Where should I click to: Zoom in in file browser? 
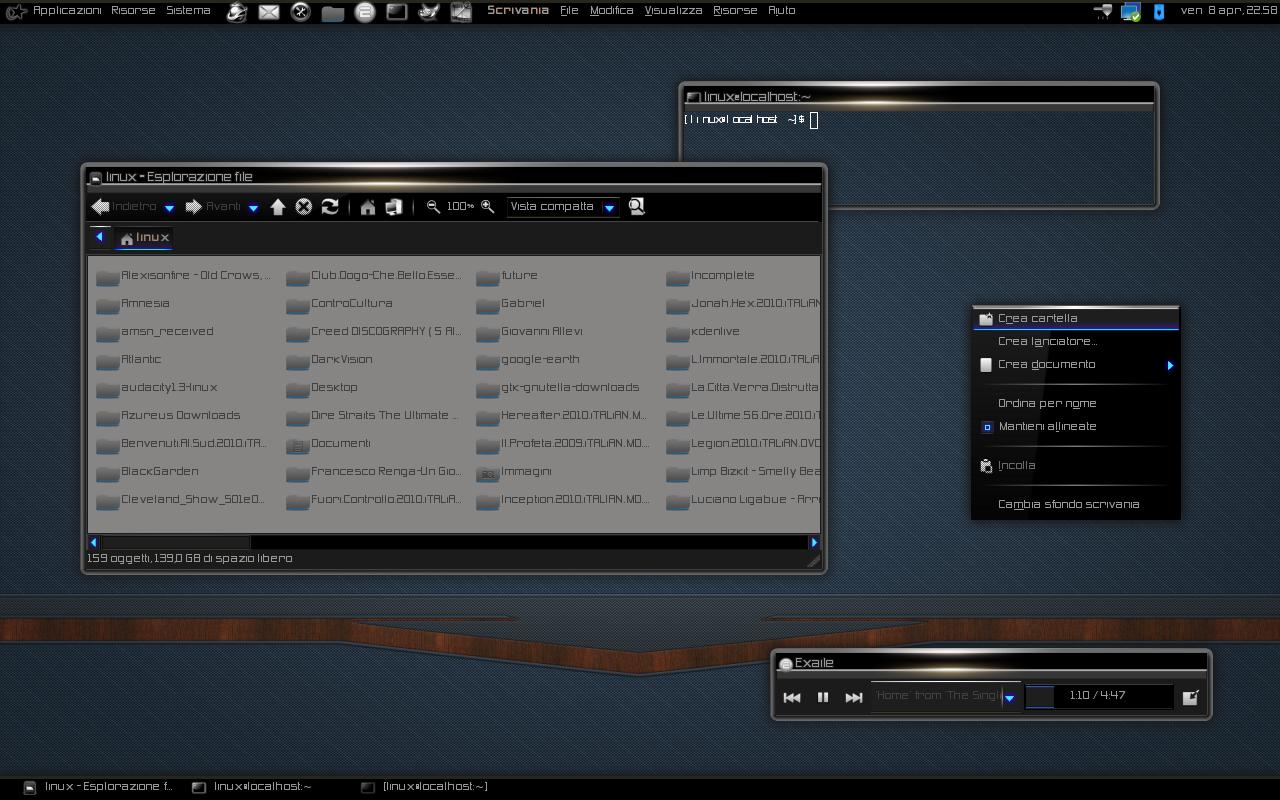pos(487,207)
